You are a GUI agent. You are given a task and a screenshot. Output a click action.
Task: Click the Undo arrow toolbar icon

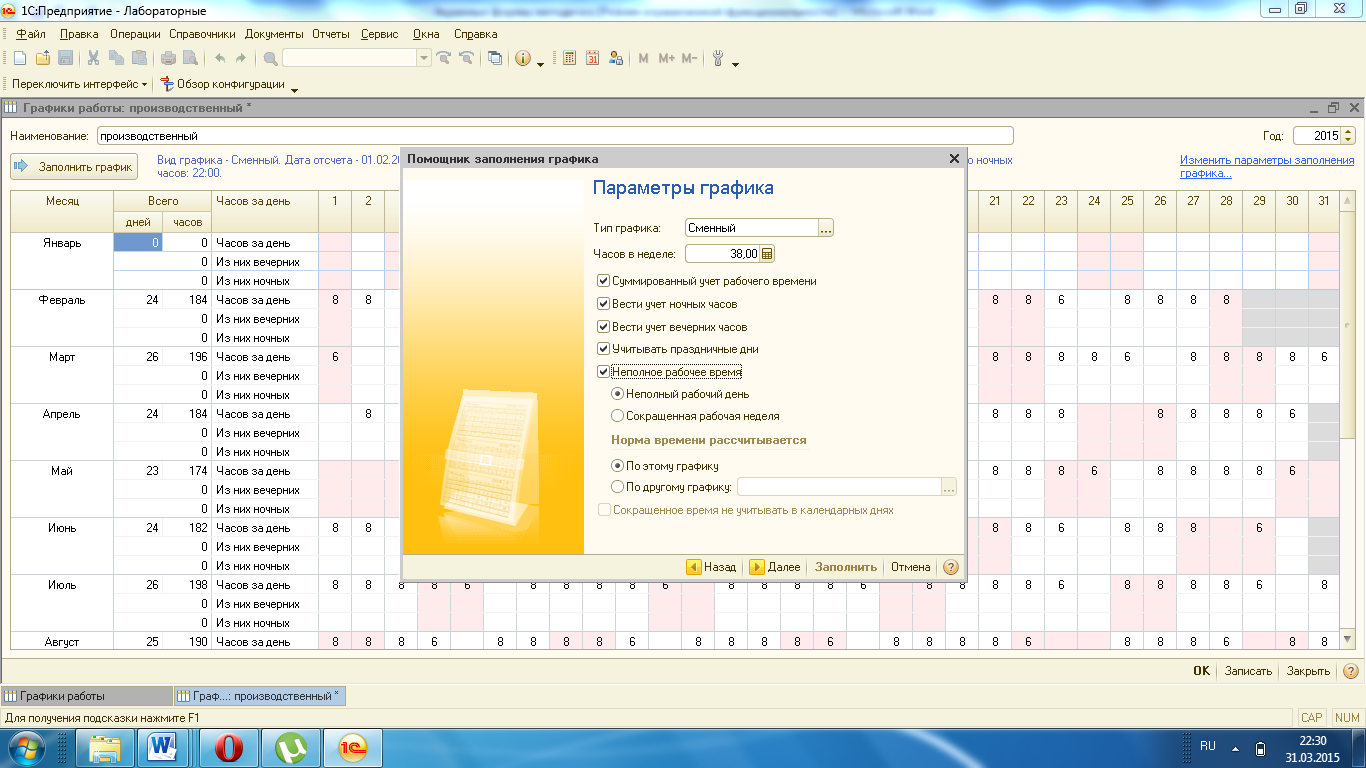(220, 58)
